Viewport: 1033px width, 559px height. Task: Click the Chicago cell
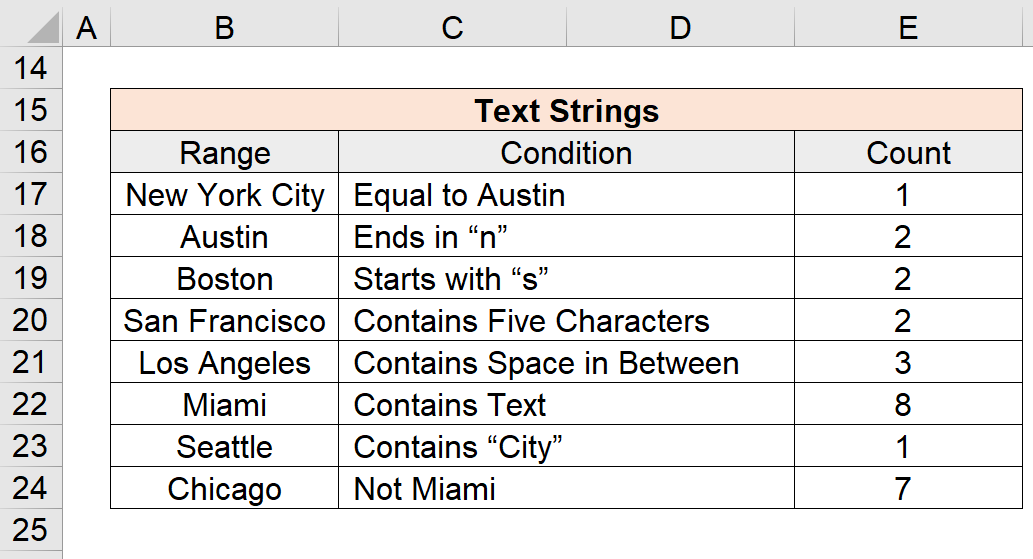coord(225,488)
